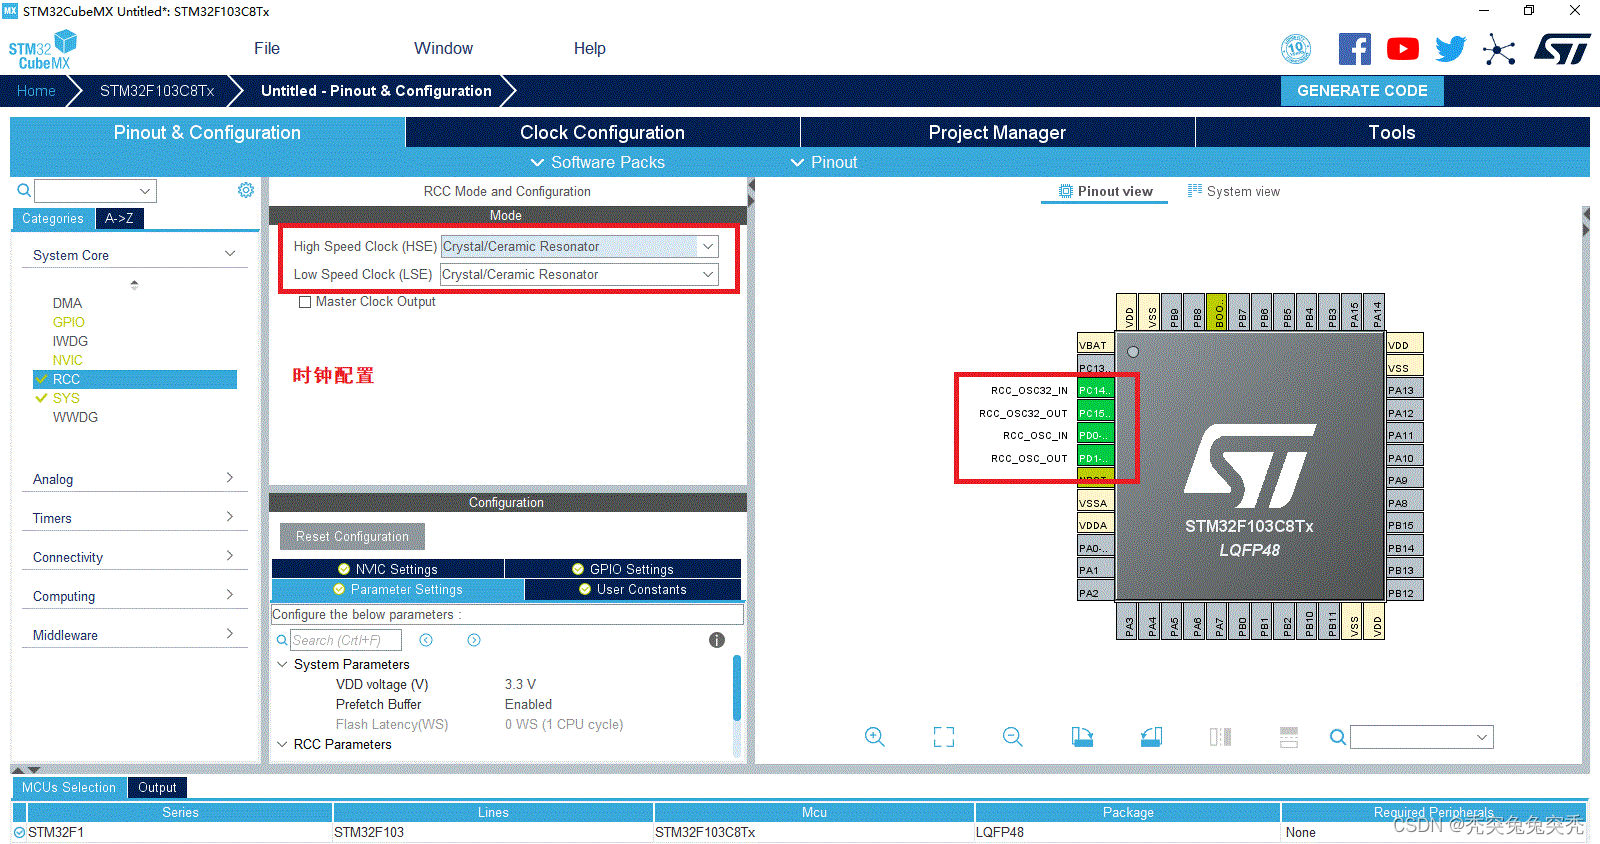Click the pin search magnifier icon
This screenshot has width=1600, height=844.
coord(1337,737)
